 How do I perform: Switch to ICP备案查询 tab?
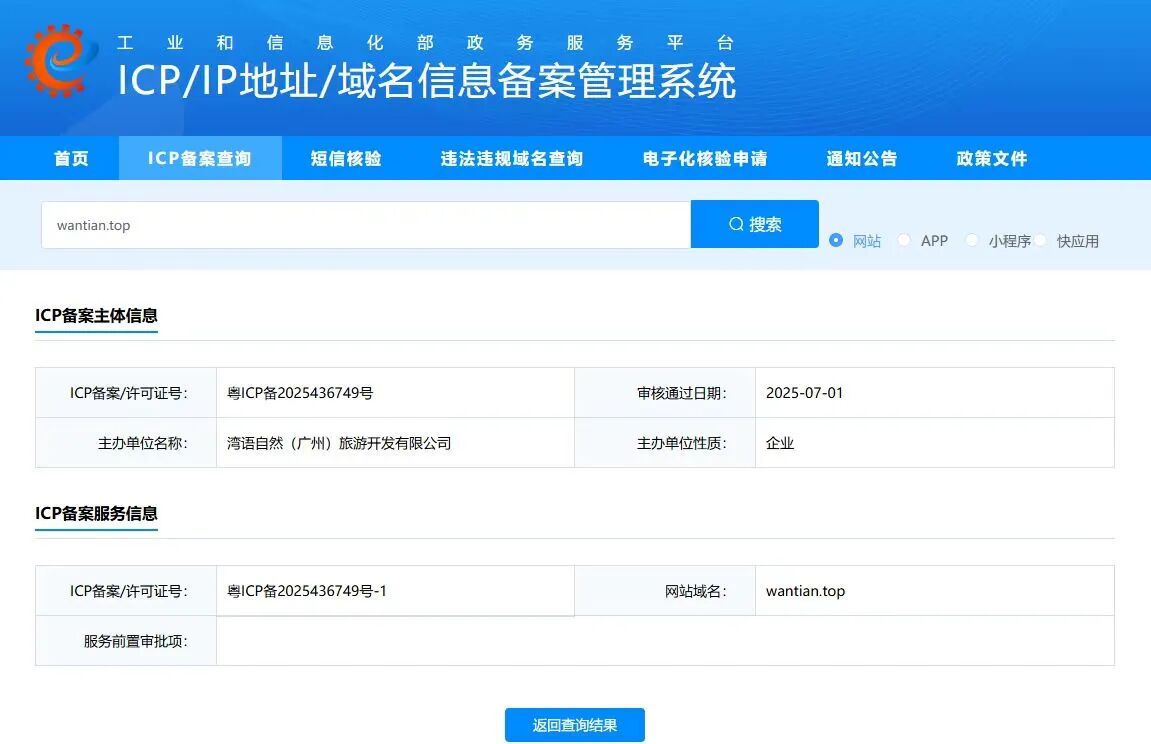pos(200,158)
